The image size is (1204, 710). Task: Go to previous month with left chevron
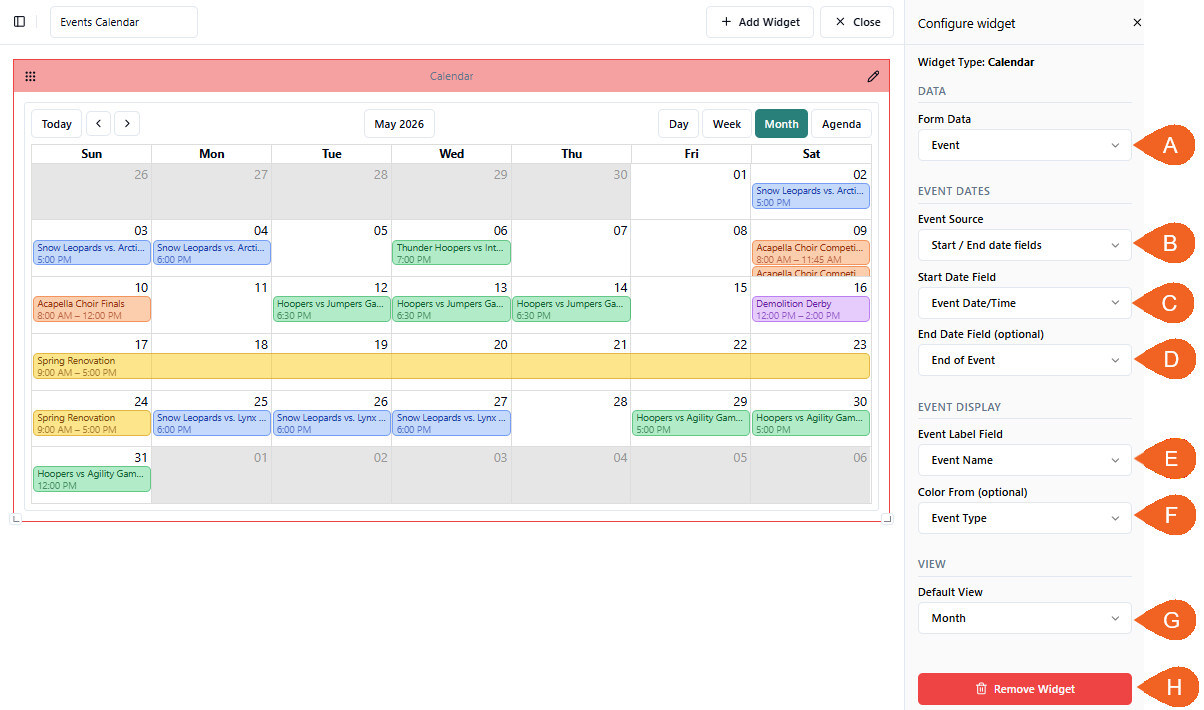click(98, 124)
